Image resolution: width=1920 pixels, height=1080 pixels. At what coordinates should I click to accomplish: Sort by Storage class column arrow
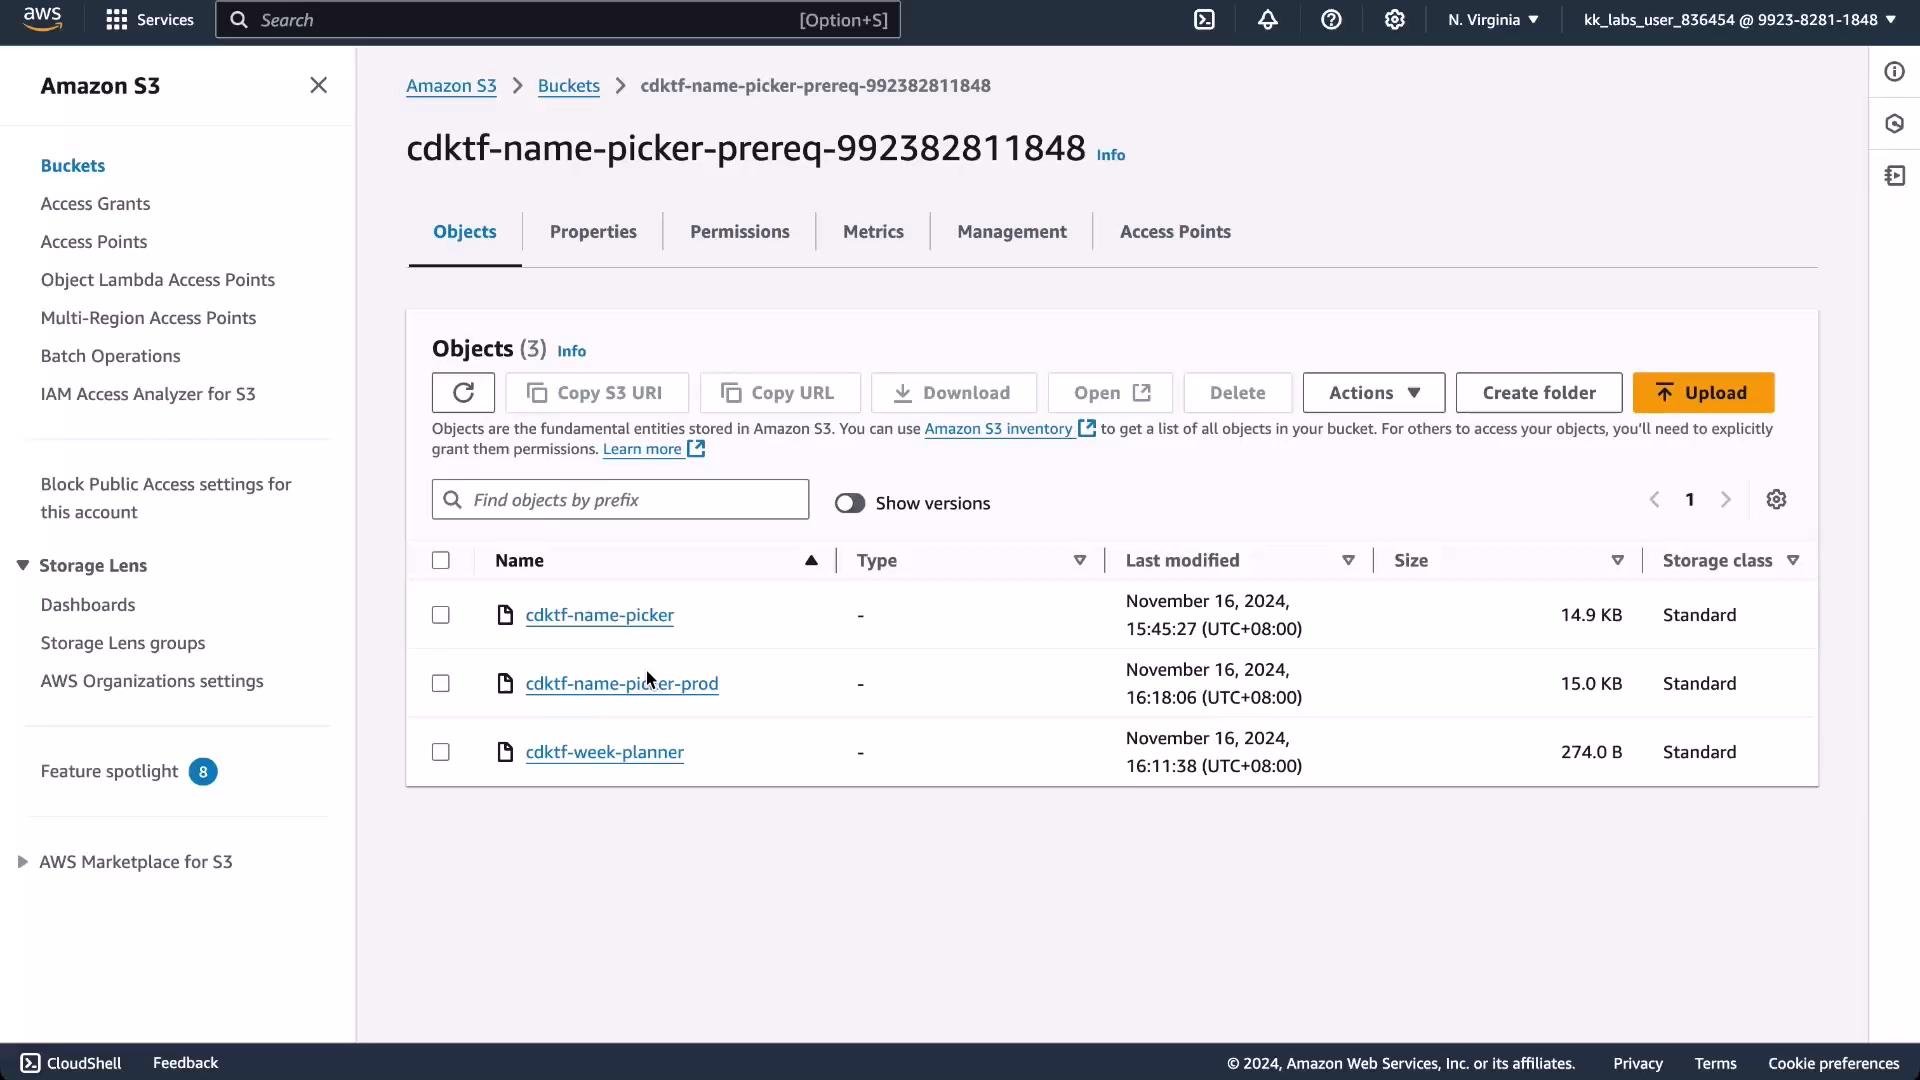coord(1793,561)
